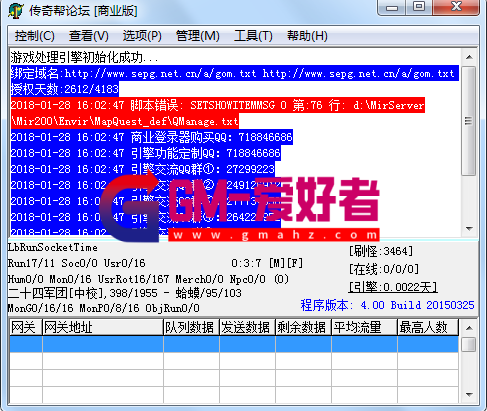Click the 平均流量 column header
The height and width of the screenshot is (411, 487).
364,327
